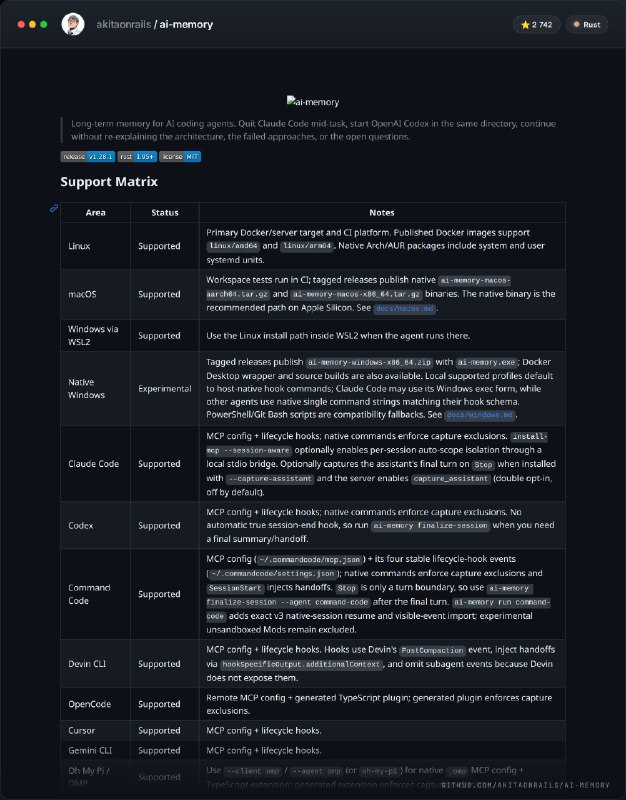Click the license MIT badge
This screenshot has width=626, height=800.
click(x=180, y=157)
